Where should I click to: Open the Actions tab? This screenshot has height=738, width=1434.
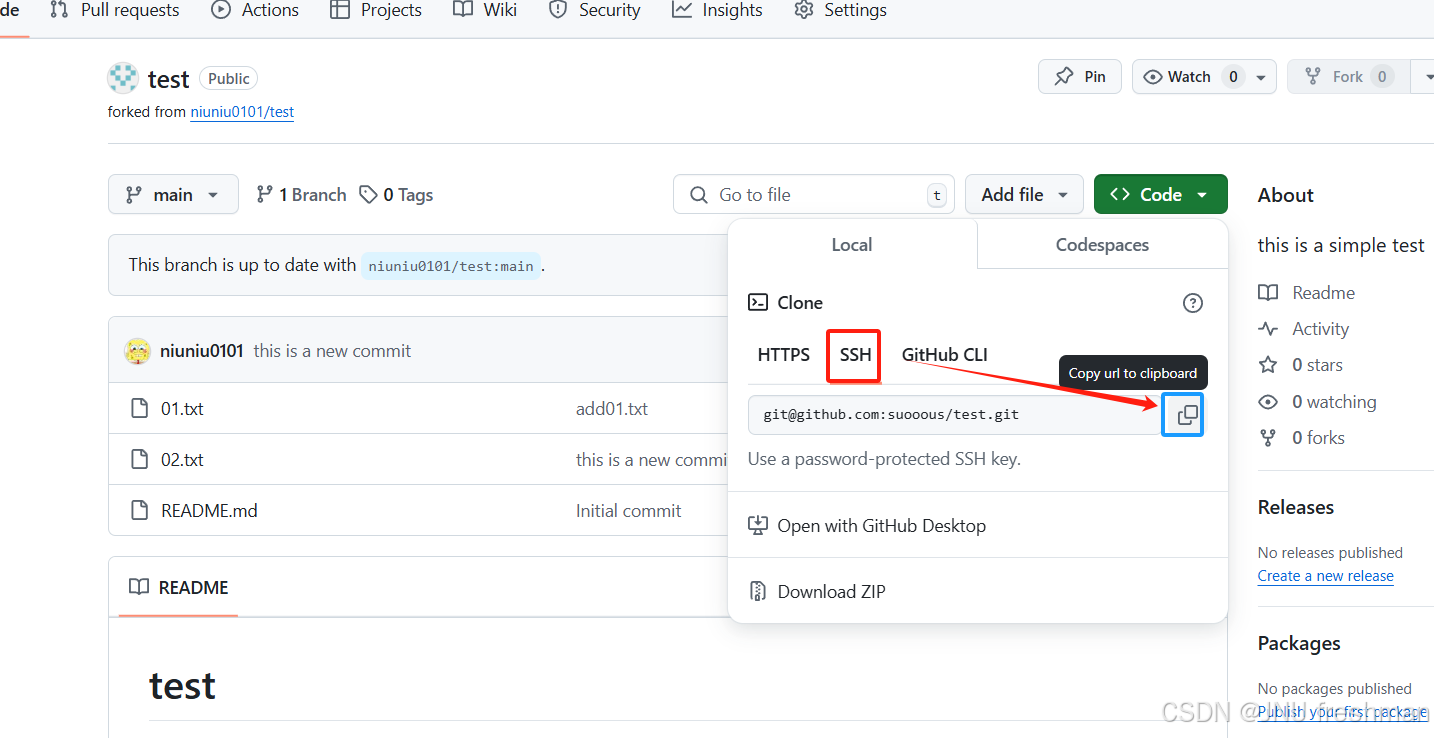[x=255, y=10]
